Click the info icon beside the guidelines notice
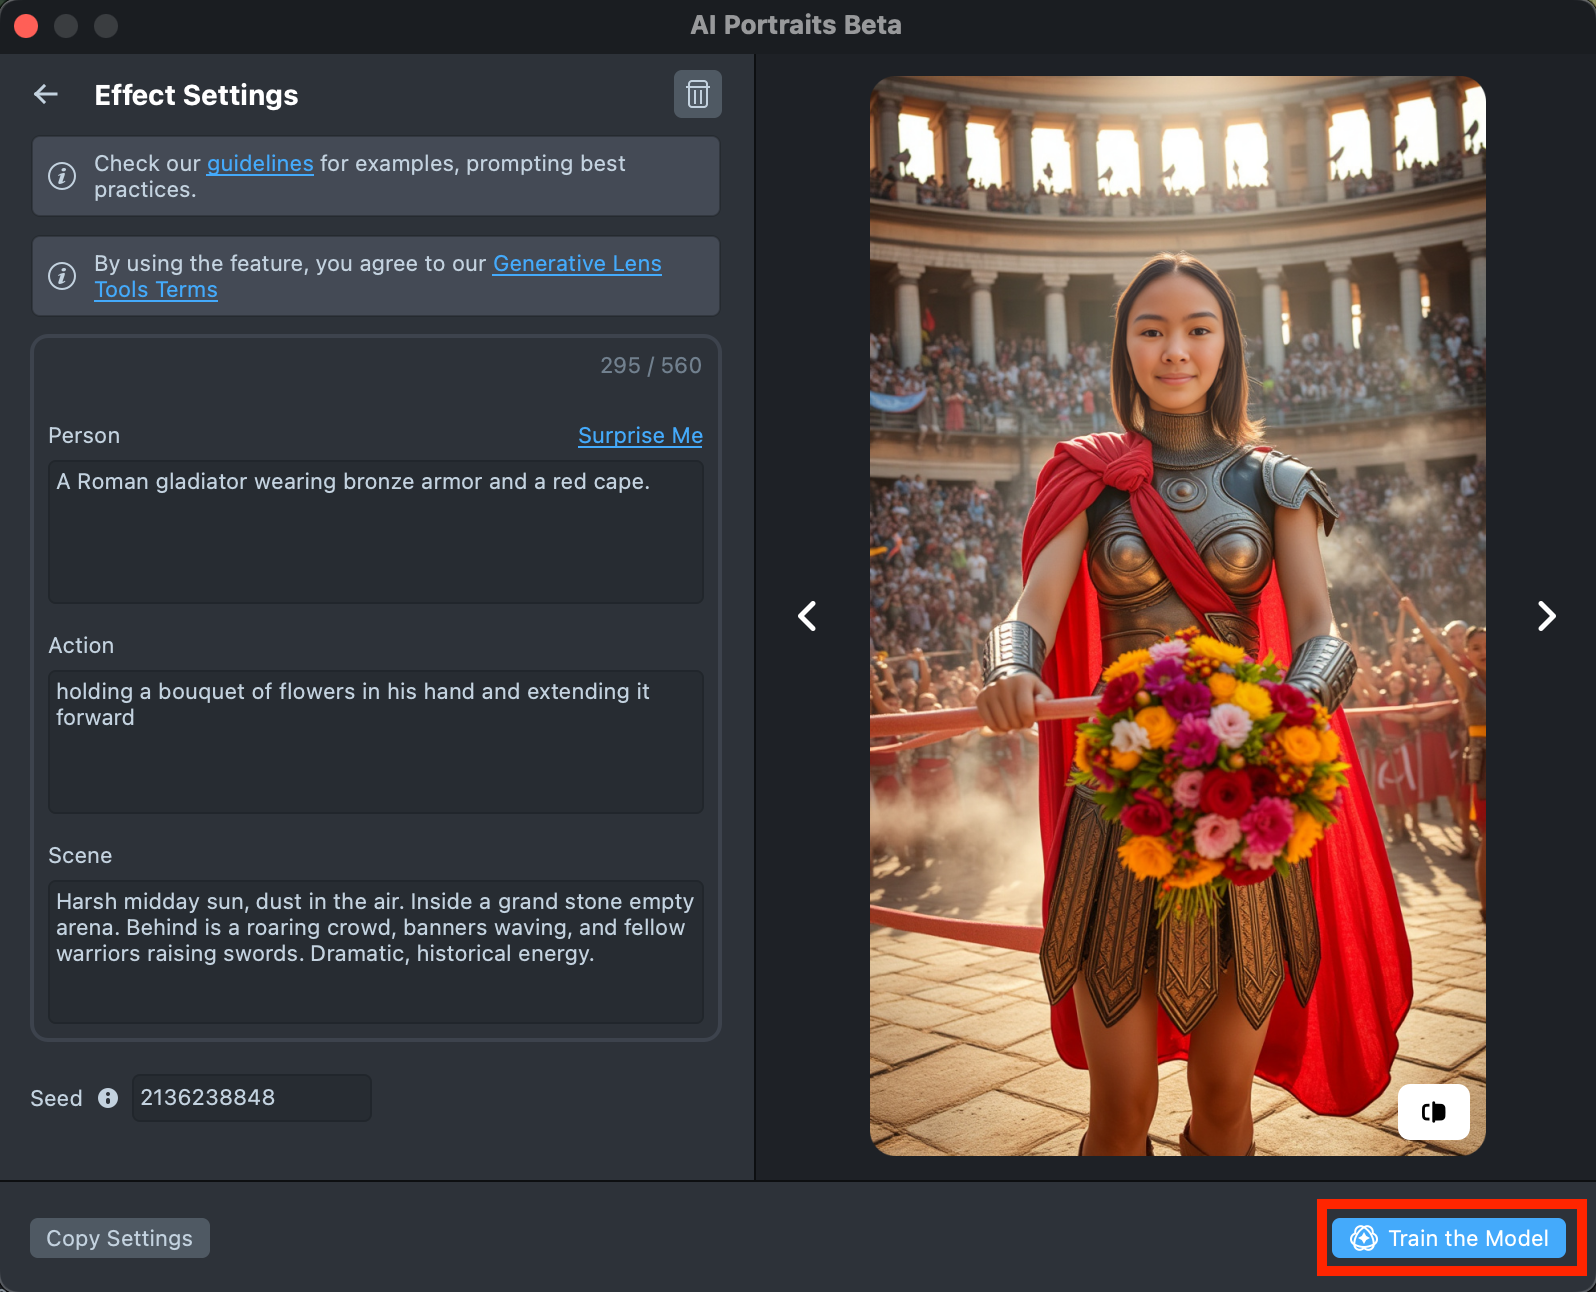Screen dimensions: 1596x1292 [62, 176]
